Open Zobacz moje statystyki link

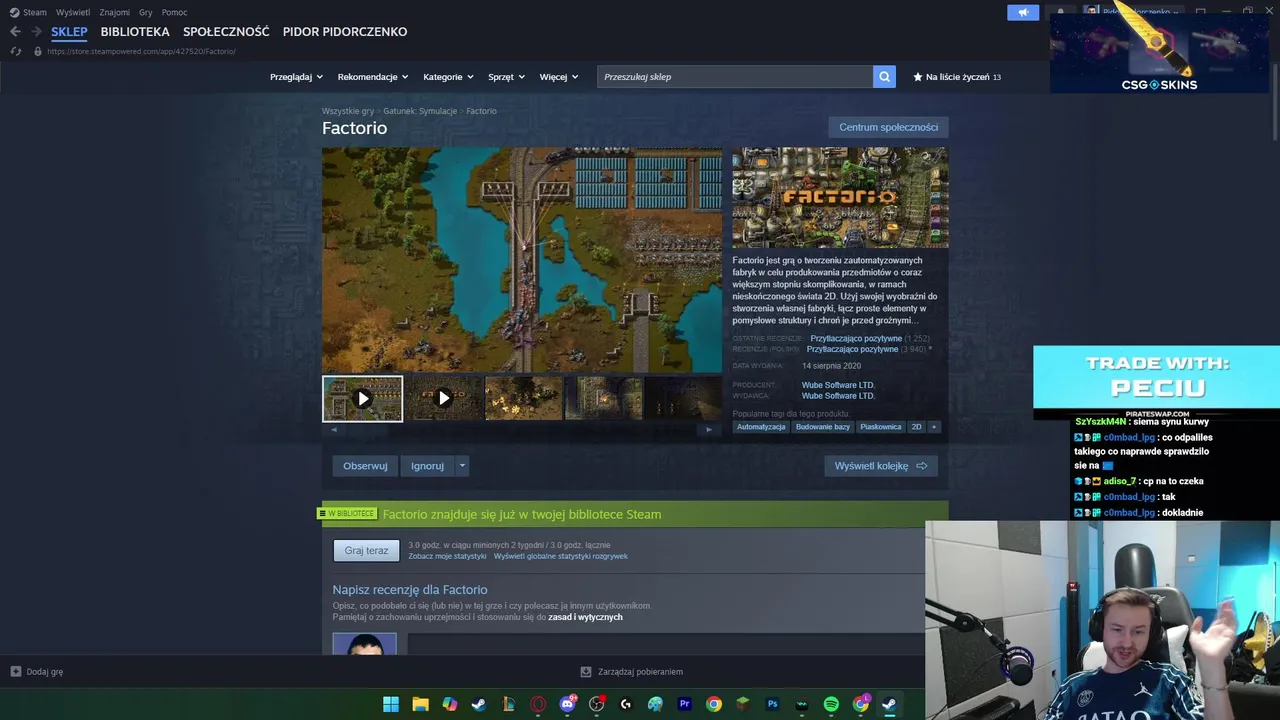tap(447, 556)
